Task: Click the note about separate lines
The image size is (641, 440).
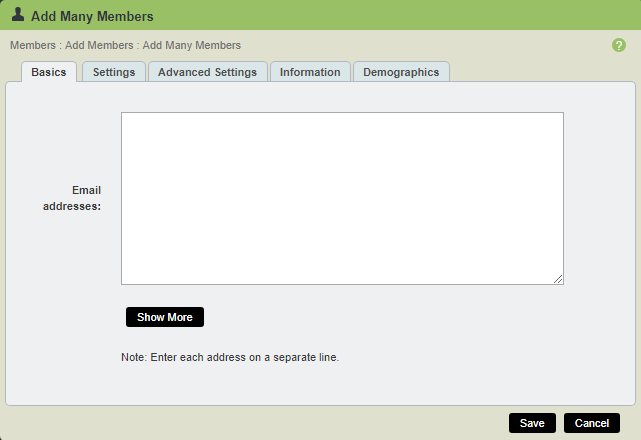Action: [x=230, y=356]
